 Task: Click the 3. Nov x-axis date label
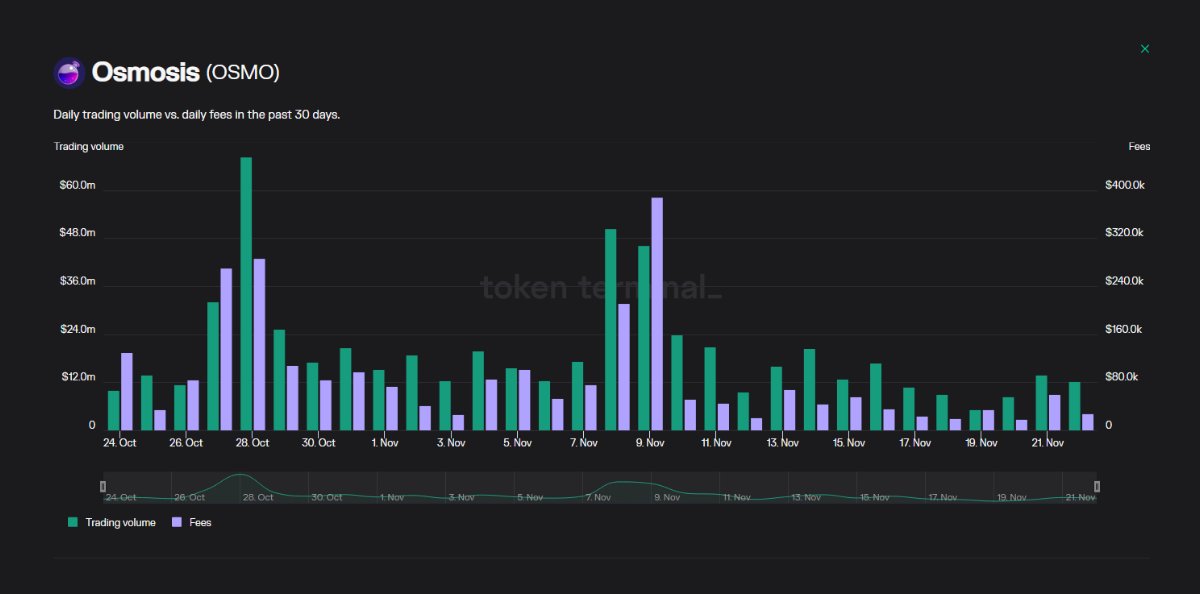[451, 442]
